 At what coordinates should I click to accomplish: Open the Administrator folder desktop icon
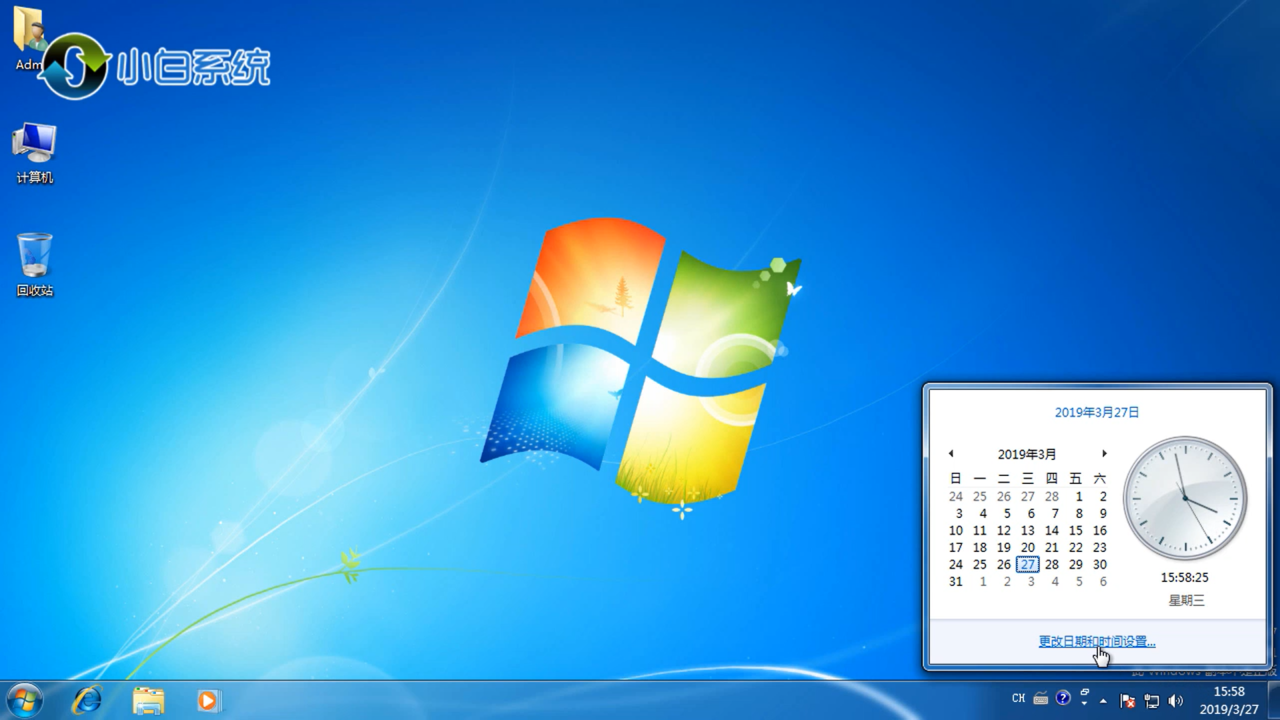pos(30,40)
